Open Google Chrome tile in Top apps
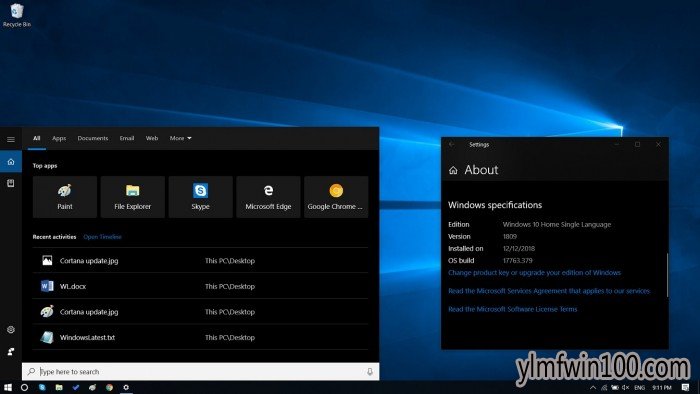 coord(336,197)
